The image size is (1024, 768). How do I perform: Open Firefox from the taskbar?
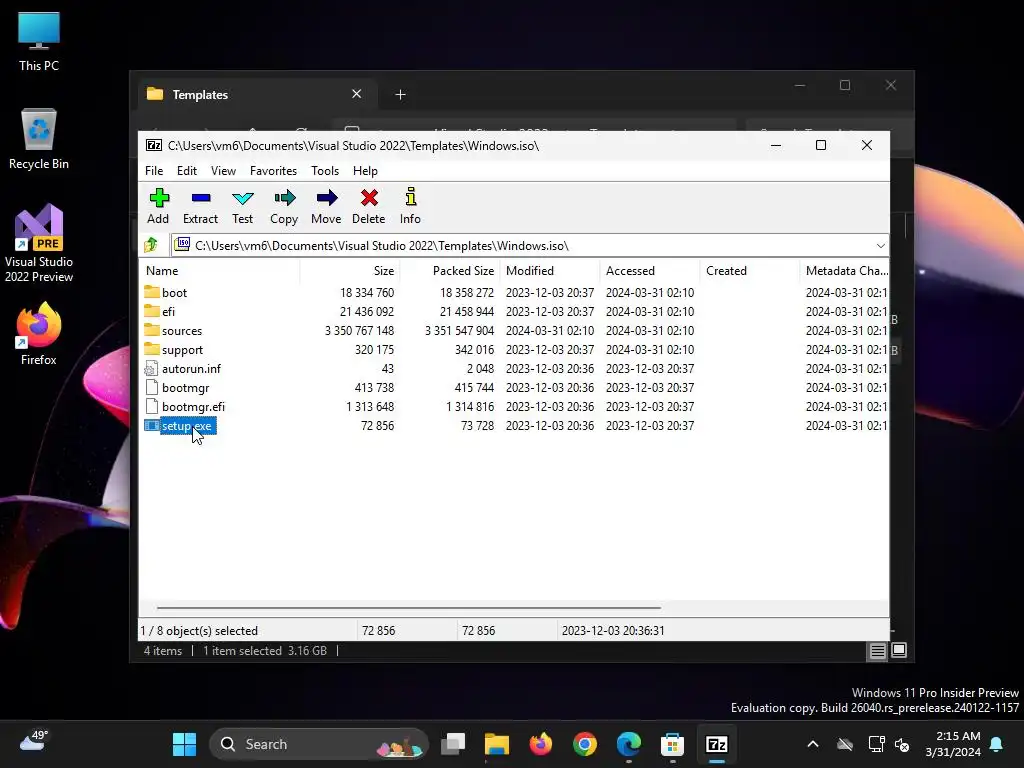pyautogui.click(x=541, y=744)
